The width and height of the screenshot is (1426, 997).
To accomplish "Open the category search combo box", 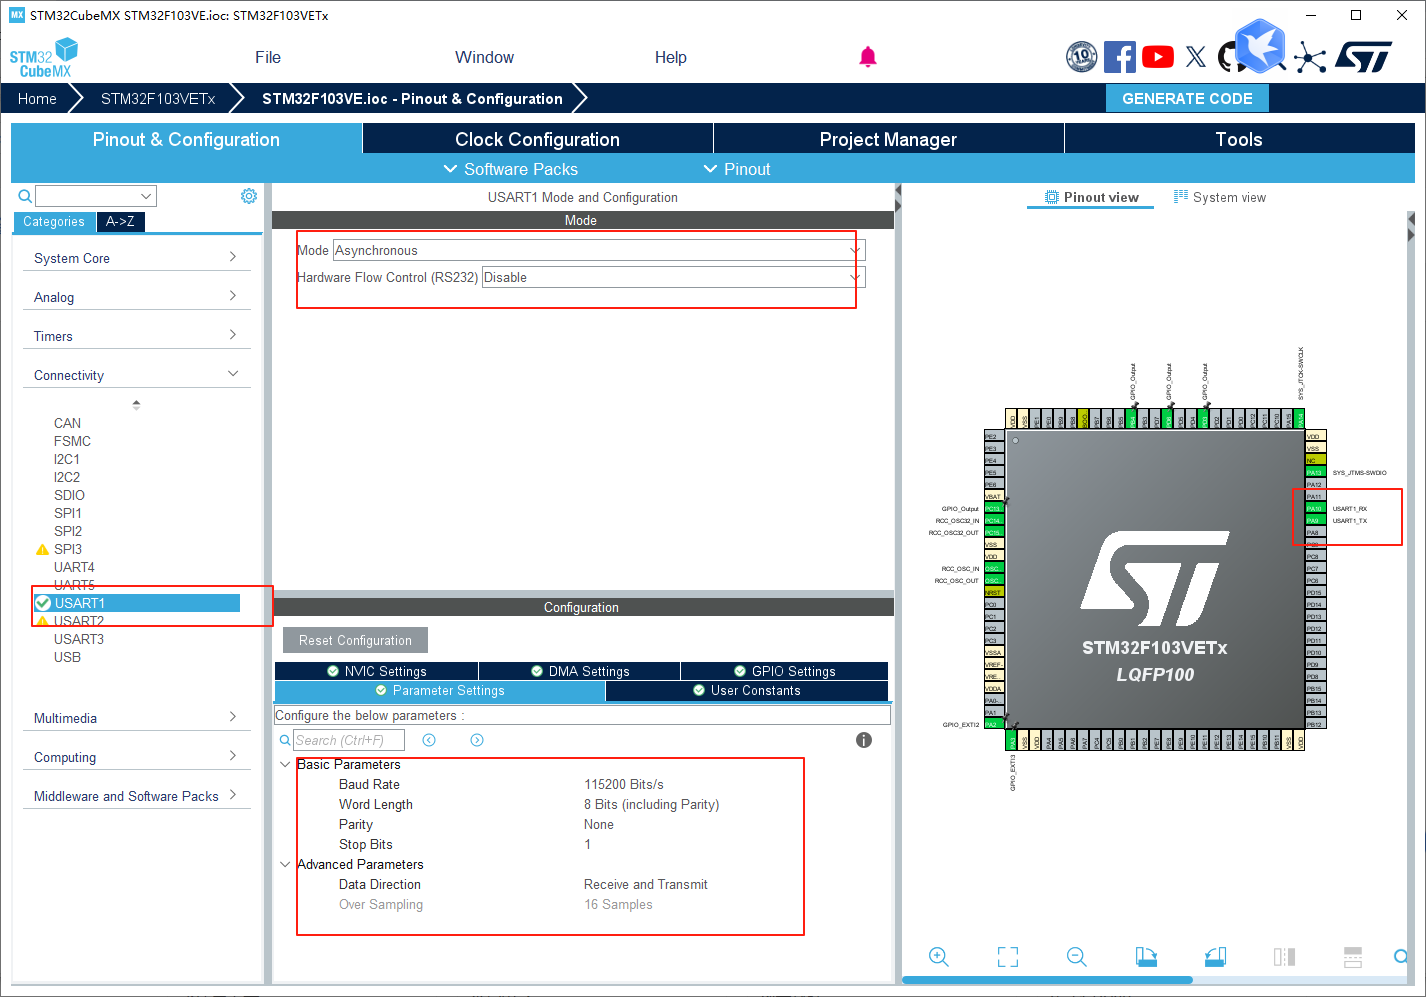I will pyautogui.click(x=96, y=196).
